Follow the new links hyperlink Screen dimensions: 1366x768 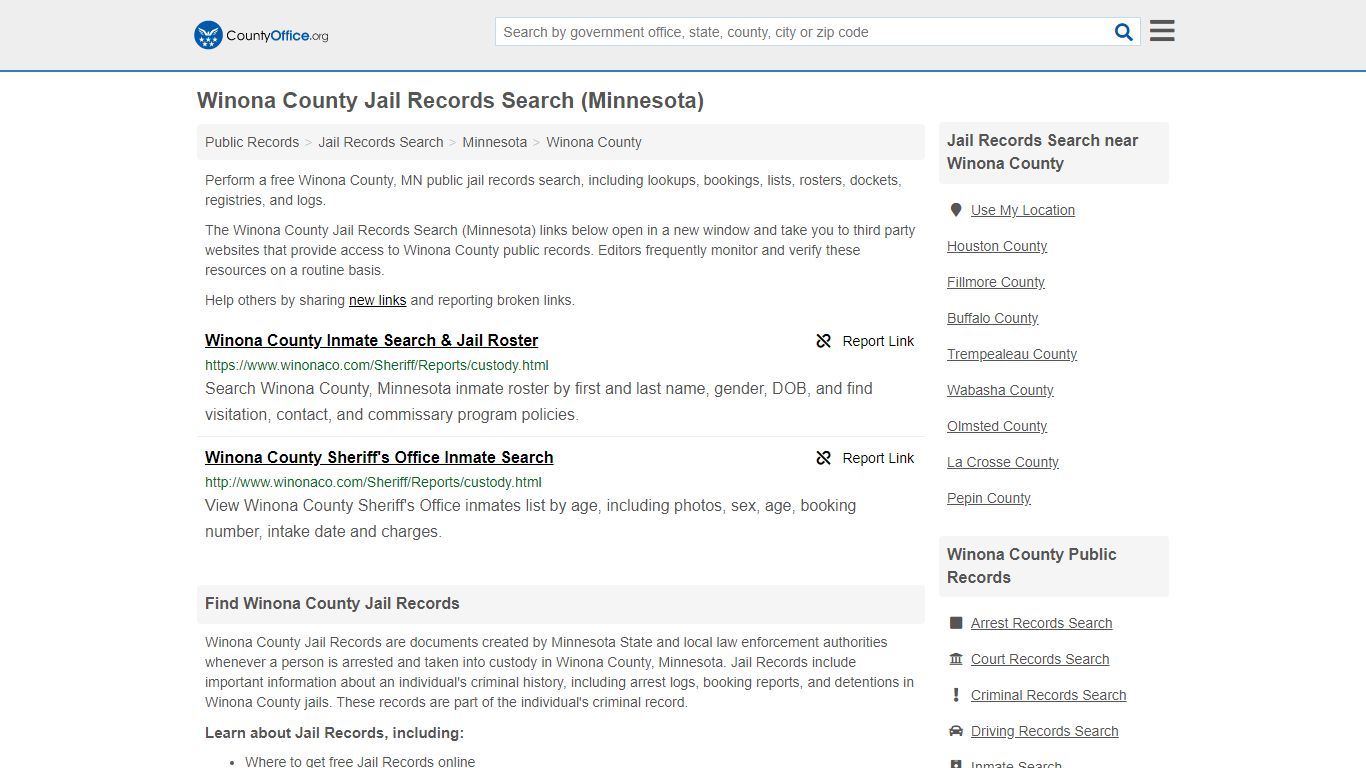pos(377,300)
